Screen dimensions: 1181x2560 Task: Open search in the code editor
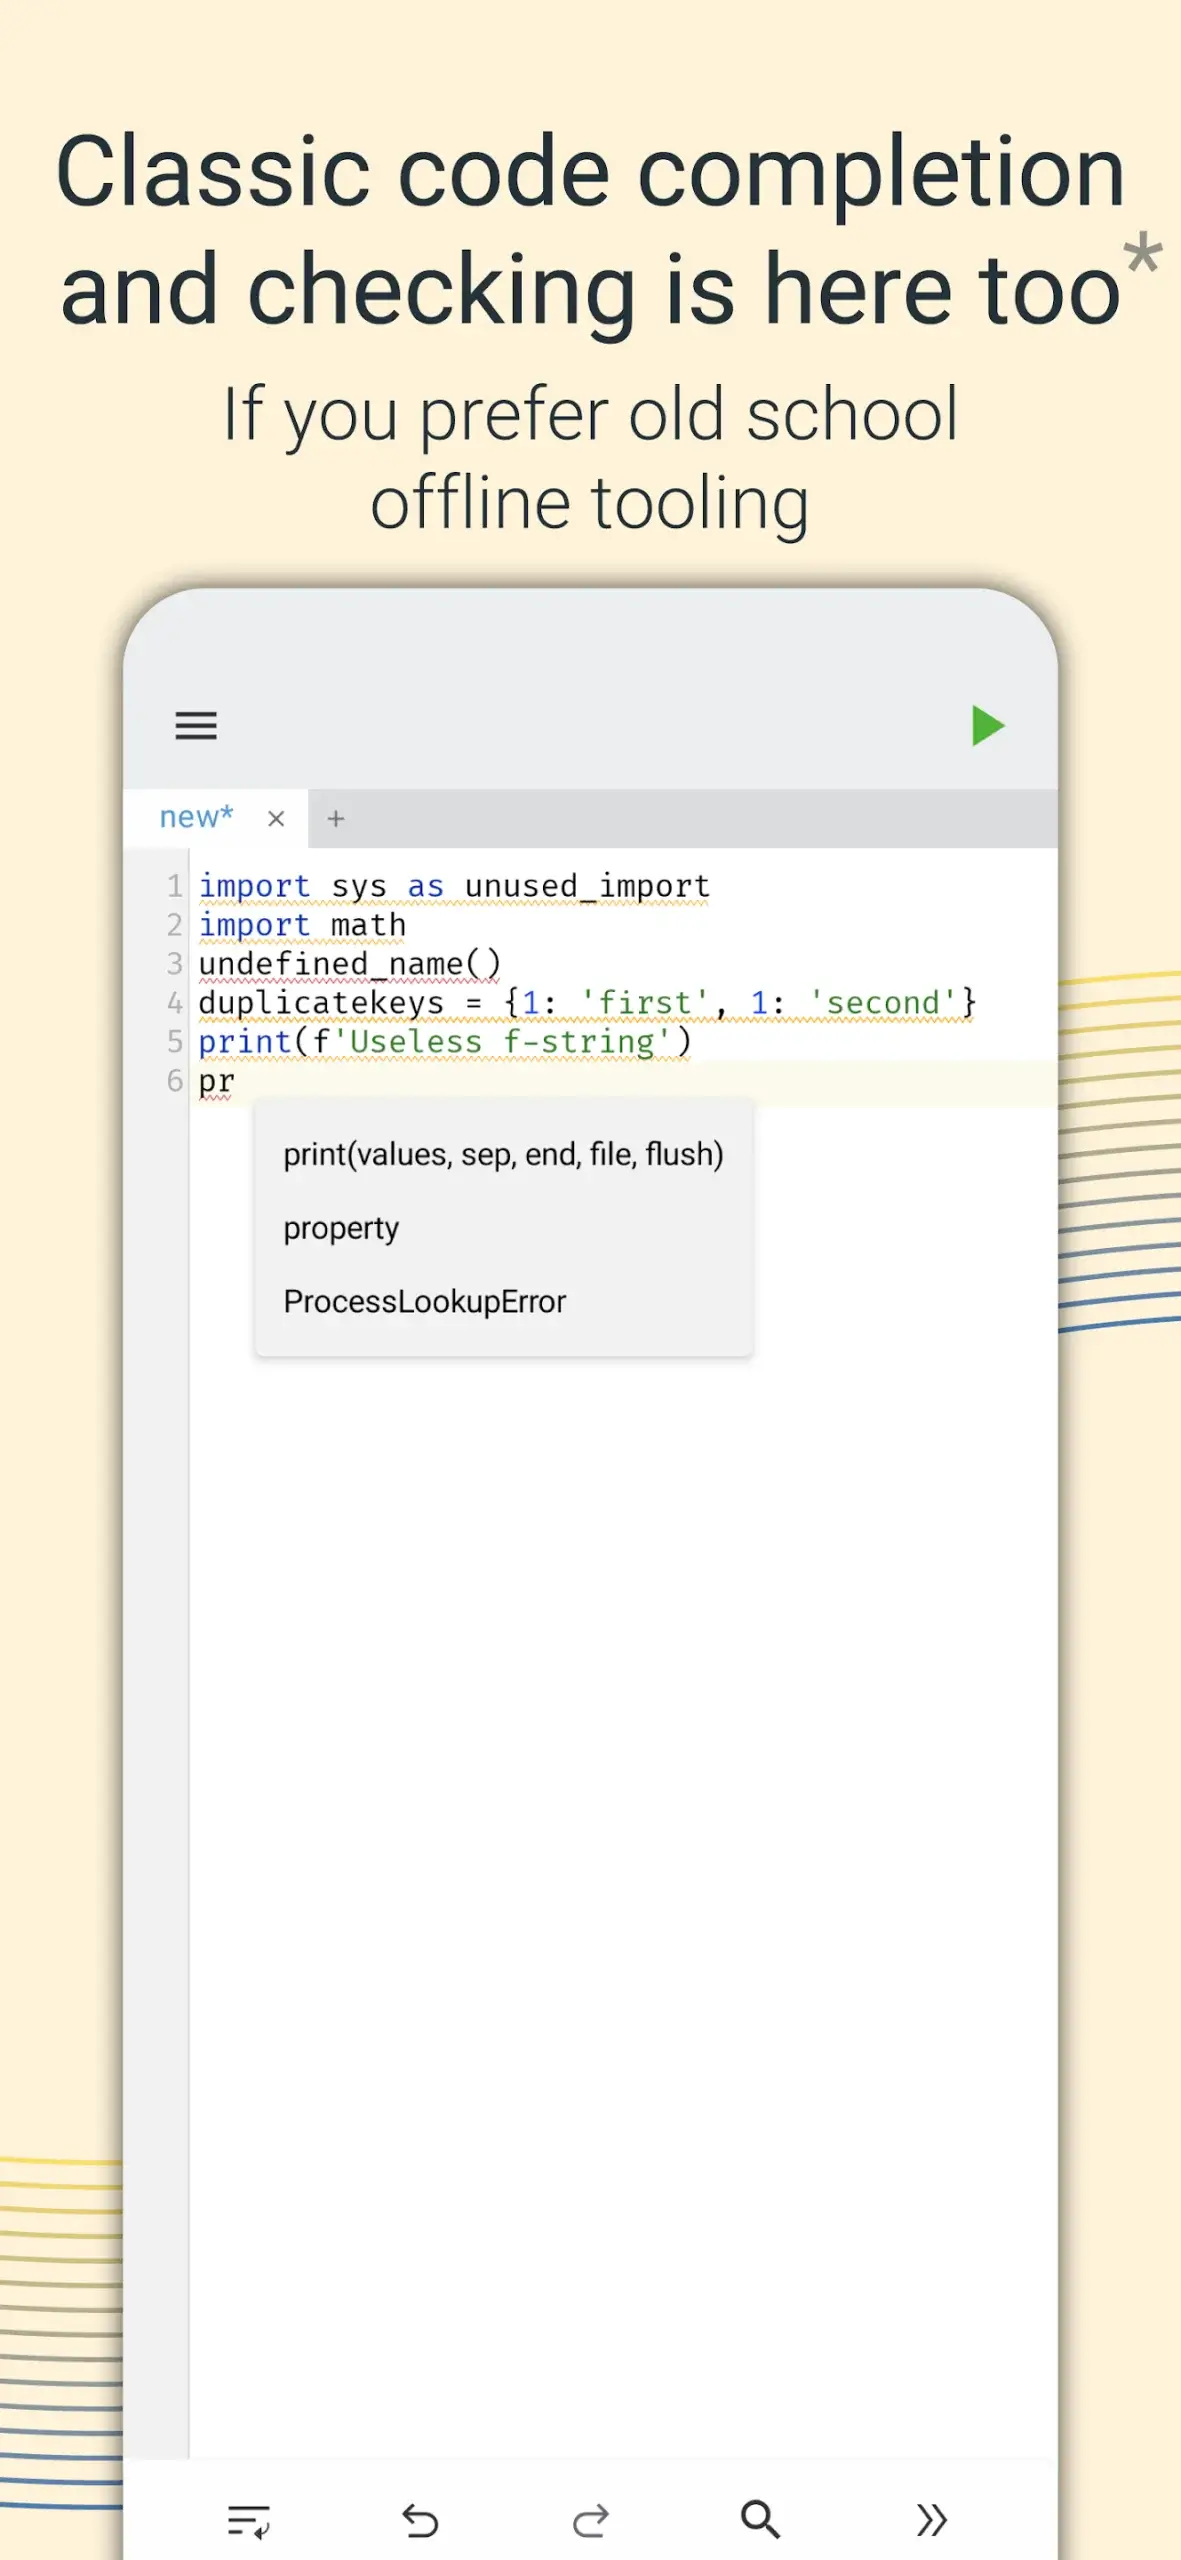760,2520
